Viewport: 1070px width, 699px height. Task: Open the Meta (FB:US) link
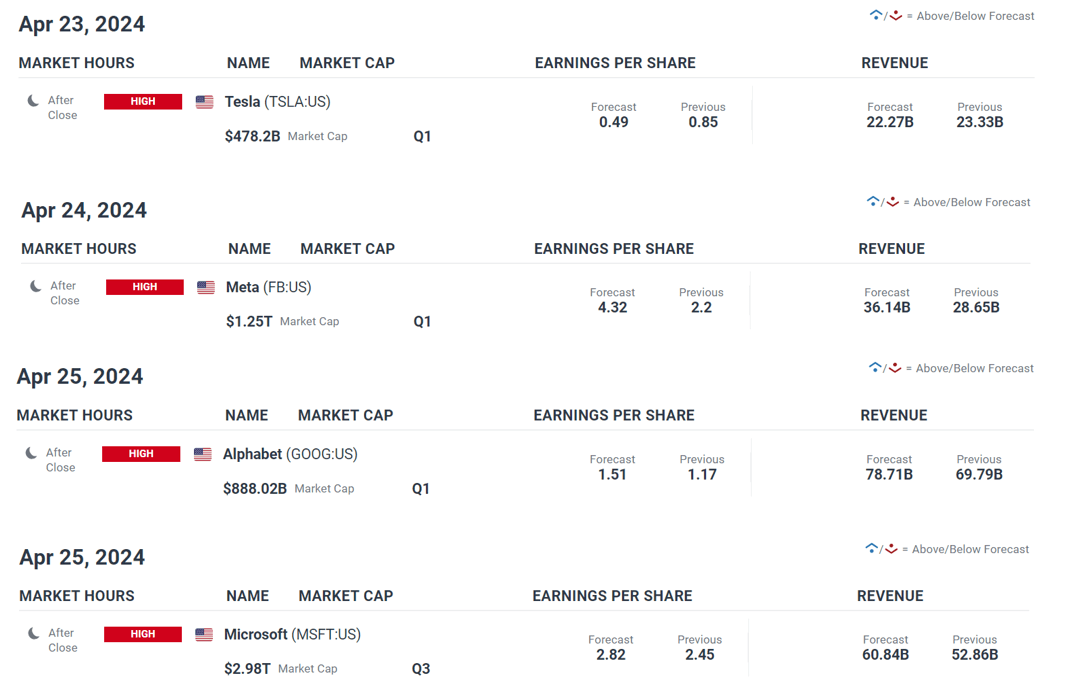[269, 287]
